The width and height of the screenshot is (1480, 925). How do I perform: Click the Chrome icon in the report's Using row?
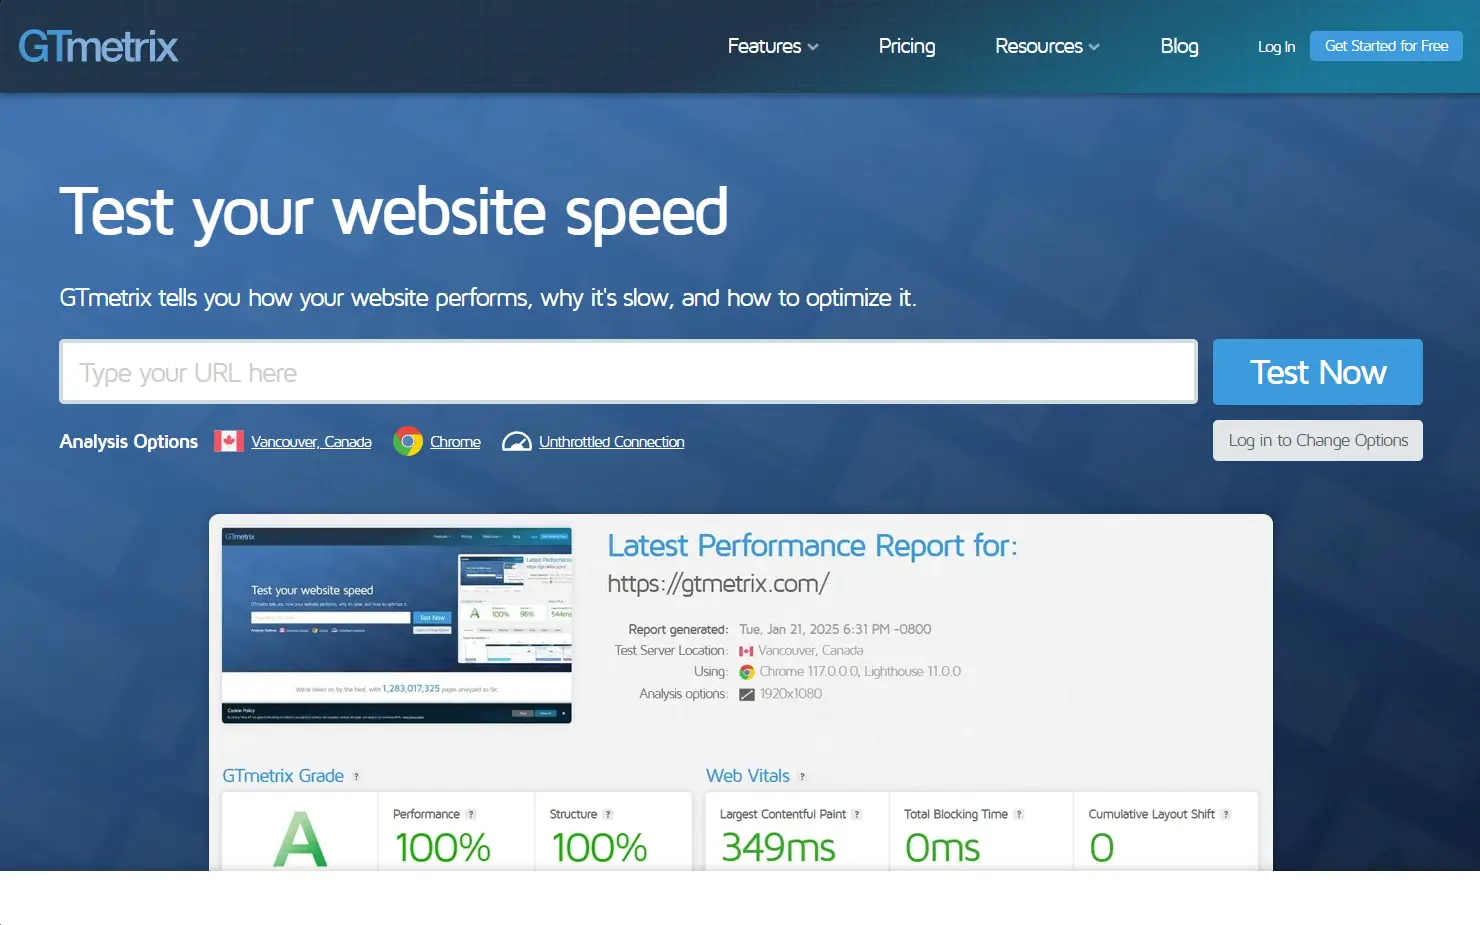click(x=746, y=672)
